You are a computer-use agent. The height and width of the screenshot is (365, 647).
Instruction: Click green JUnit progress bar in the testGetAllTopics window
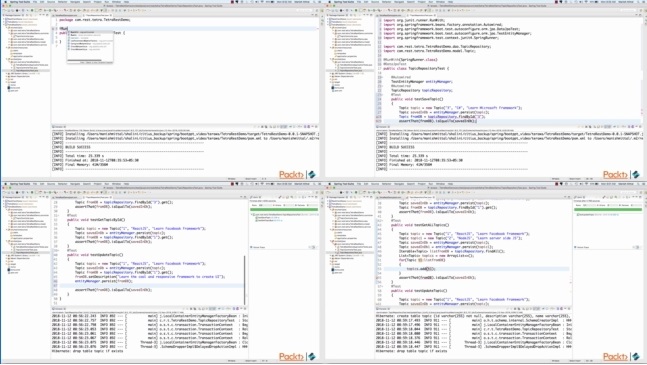click(x=609, y=210)
